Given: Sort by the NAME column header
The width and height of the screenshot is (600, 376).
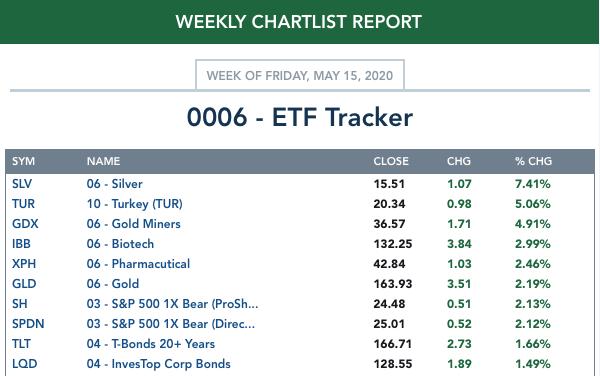Looking at the screenshot, I should (x=103, y=161).
